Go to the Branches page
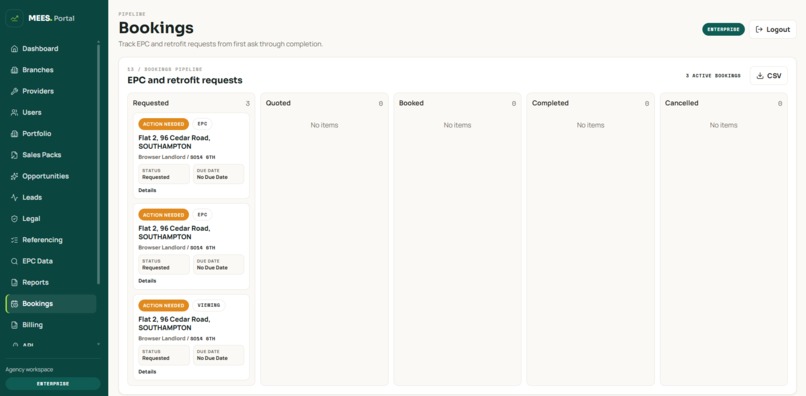The image size is (806, 396). 51,70
